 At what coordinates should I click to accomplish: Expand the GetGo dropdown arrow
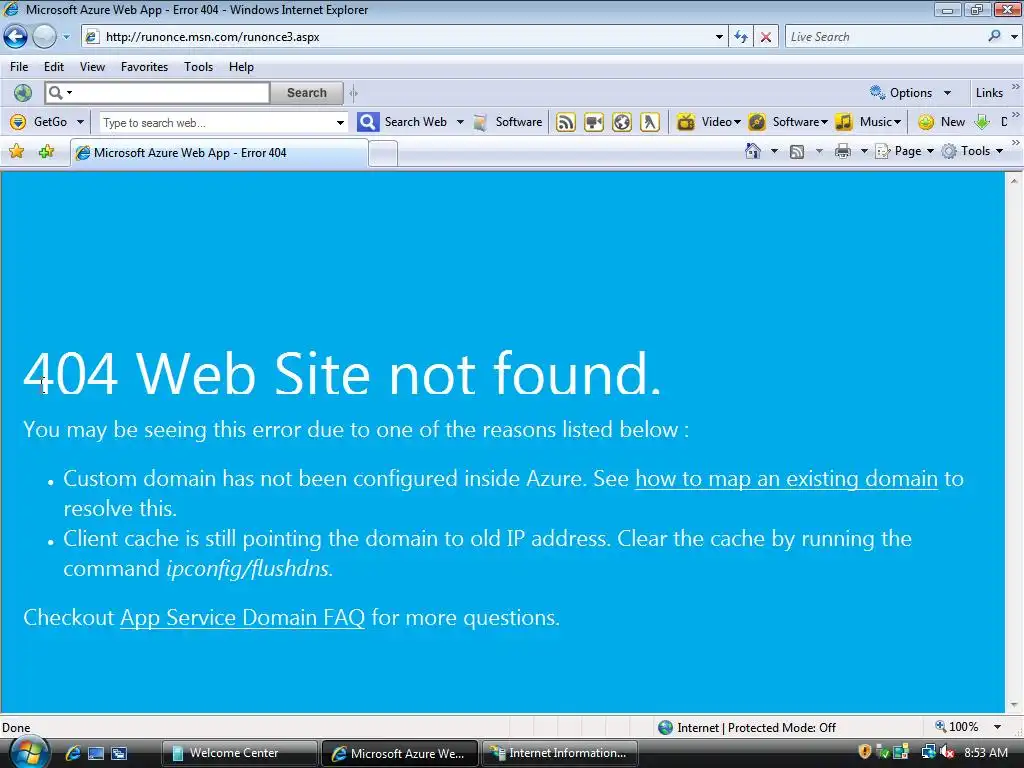[x=80, y=122]
